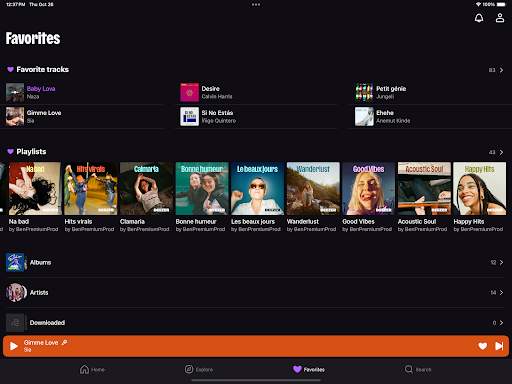Expand the Albums row chevron
Screen dimensions: 512x384
pos(501,263)
